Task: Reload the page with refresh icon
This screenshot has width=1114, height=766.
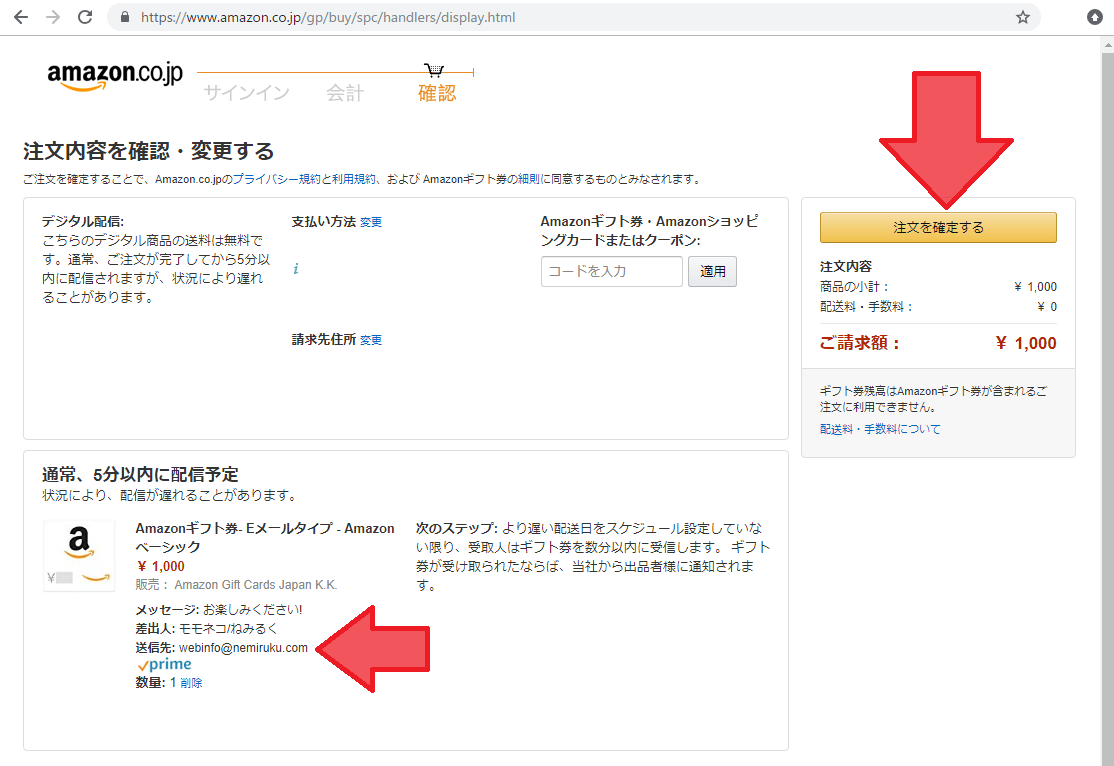Action: [85, 17]
